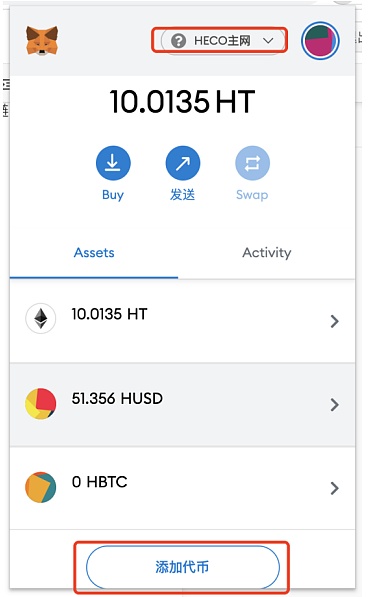Click the Buy label text
This screenshot has width=369, height=597.
pos(113,195)
